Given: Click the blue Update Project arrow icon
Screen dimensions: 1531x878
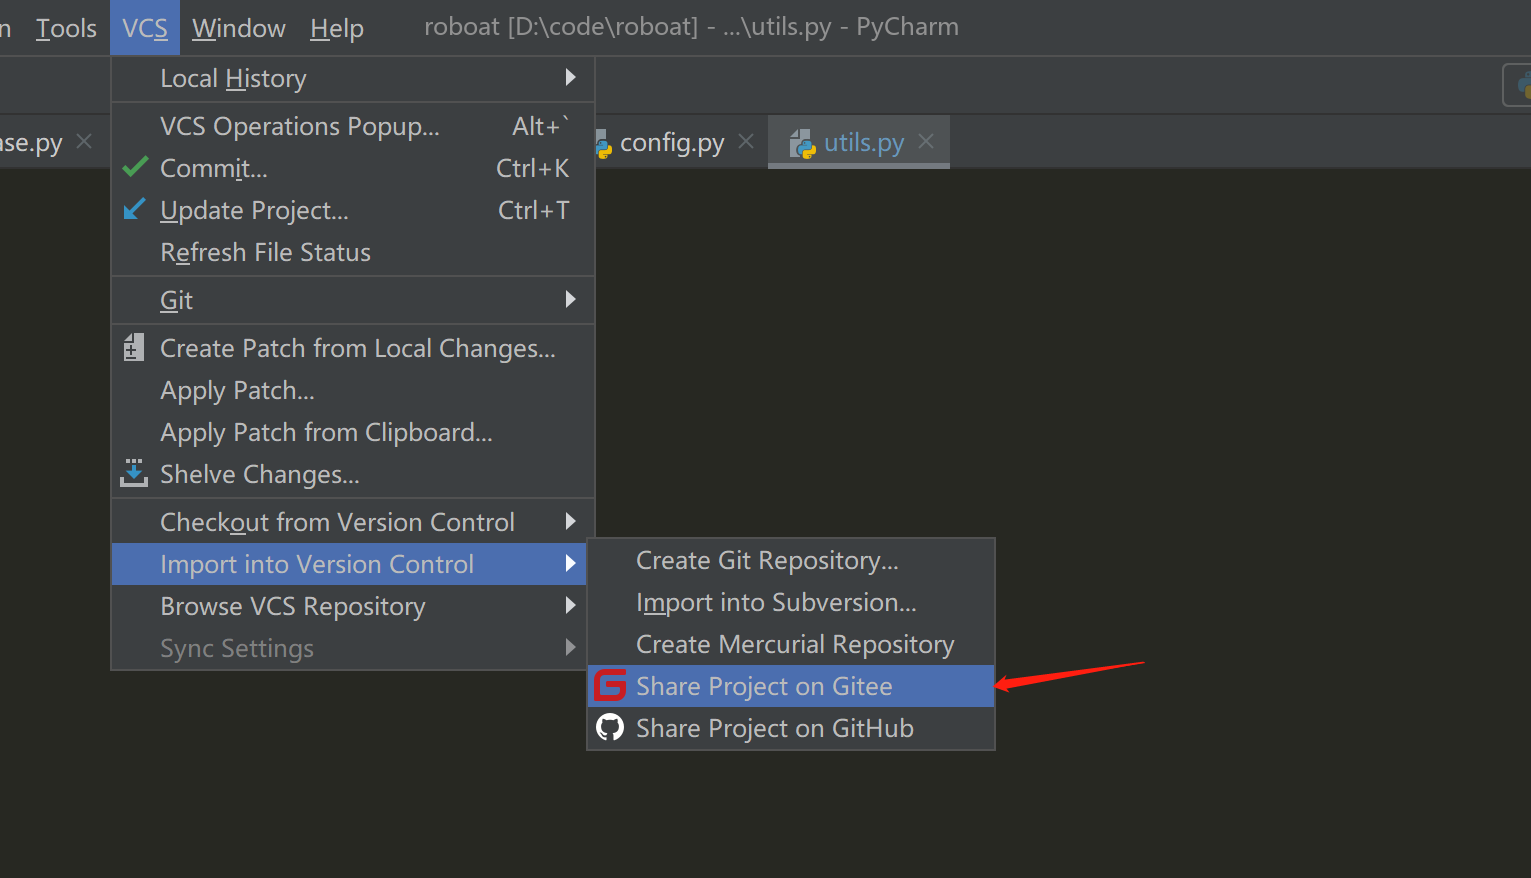Looking at the screenshot, I should click(x=134, y=210).
